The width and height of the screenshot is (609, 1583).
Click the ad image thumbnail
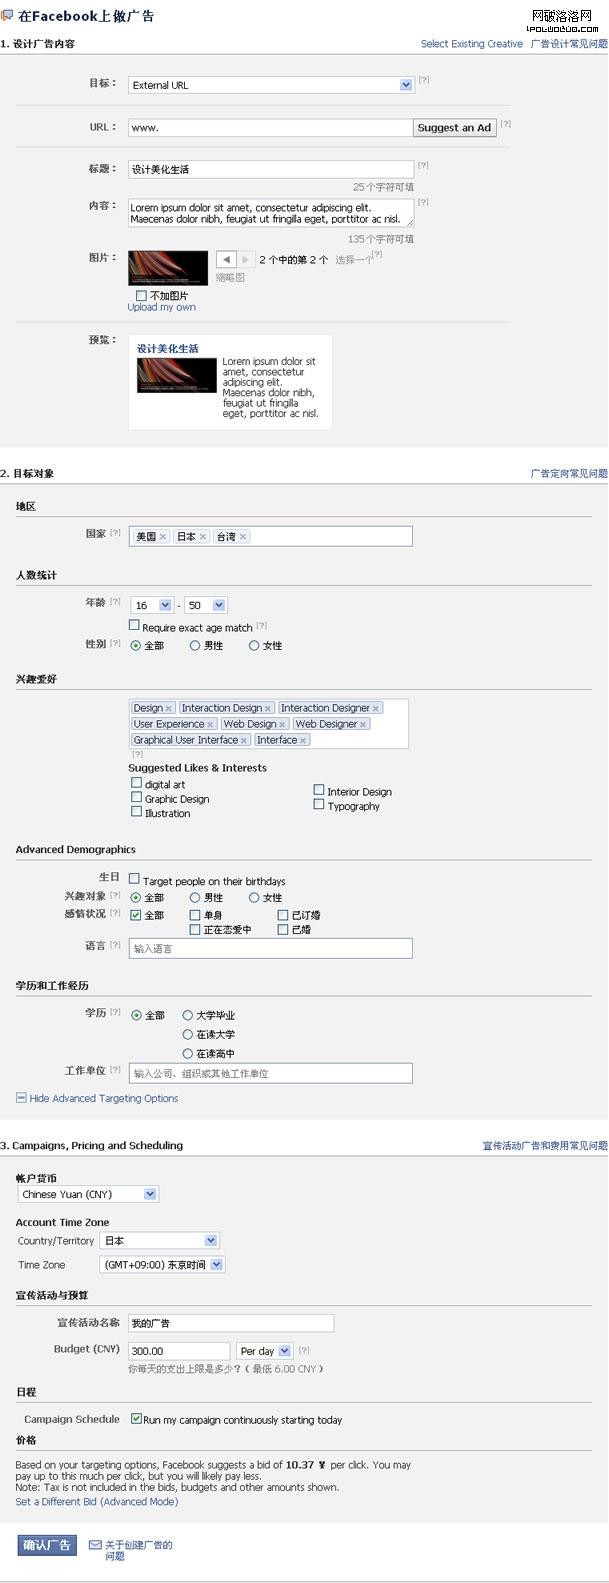click(168, 268)
